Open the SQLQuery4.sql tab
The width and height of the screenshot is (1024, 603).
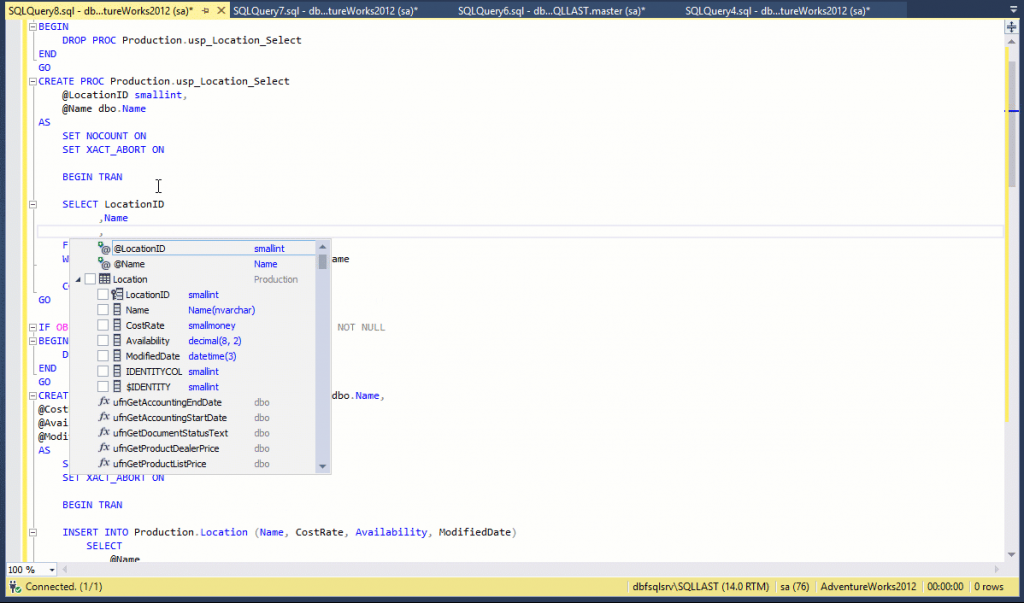777,10
